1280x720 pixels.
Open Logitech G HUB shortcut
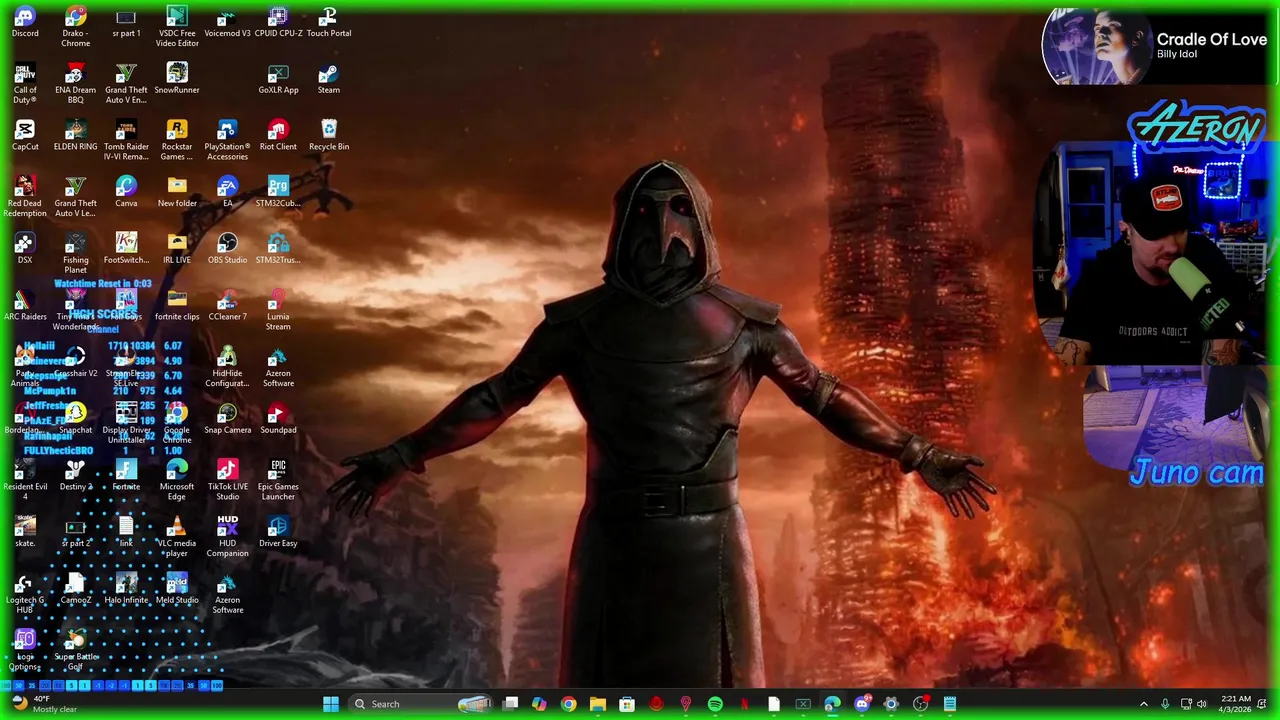[25, 594]
